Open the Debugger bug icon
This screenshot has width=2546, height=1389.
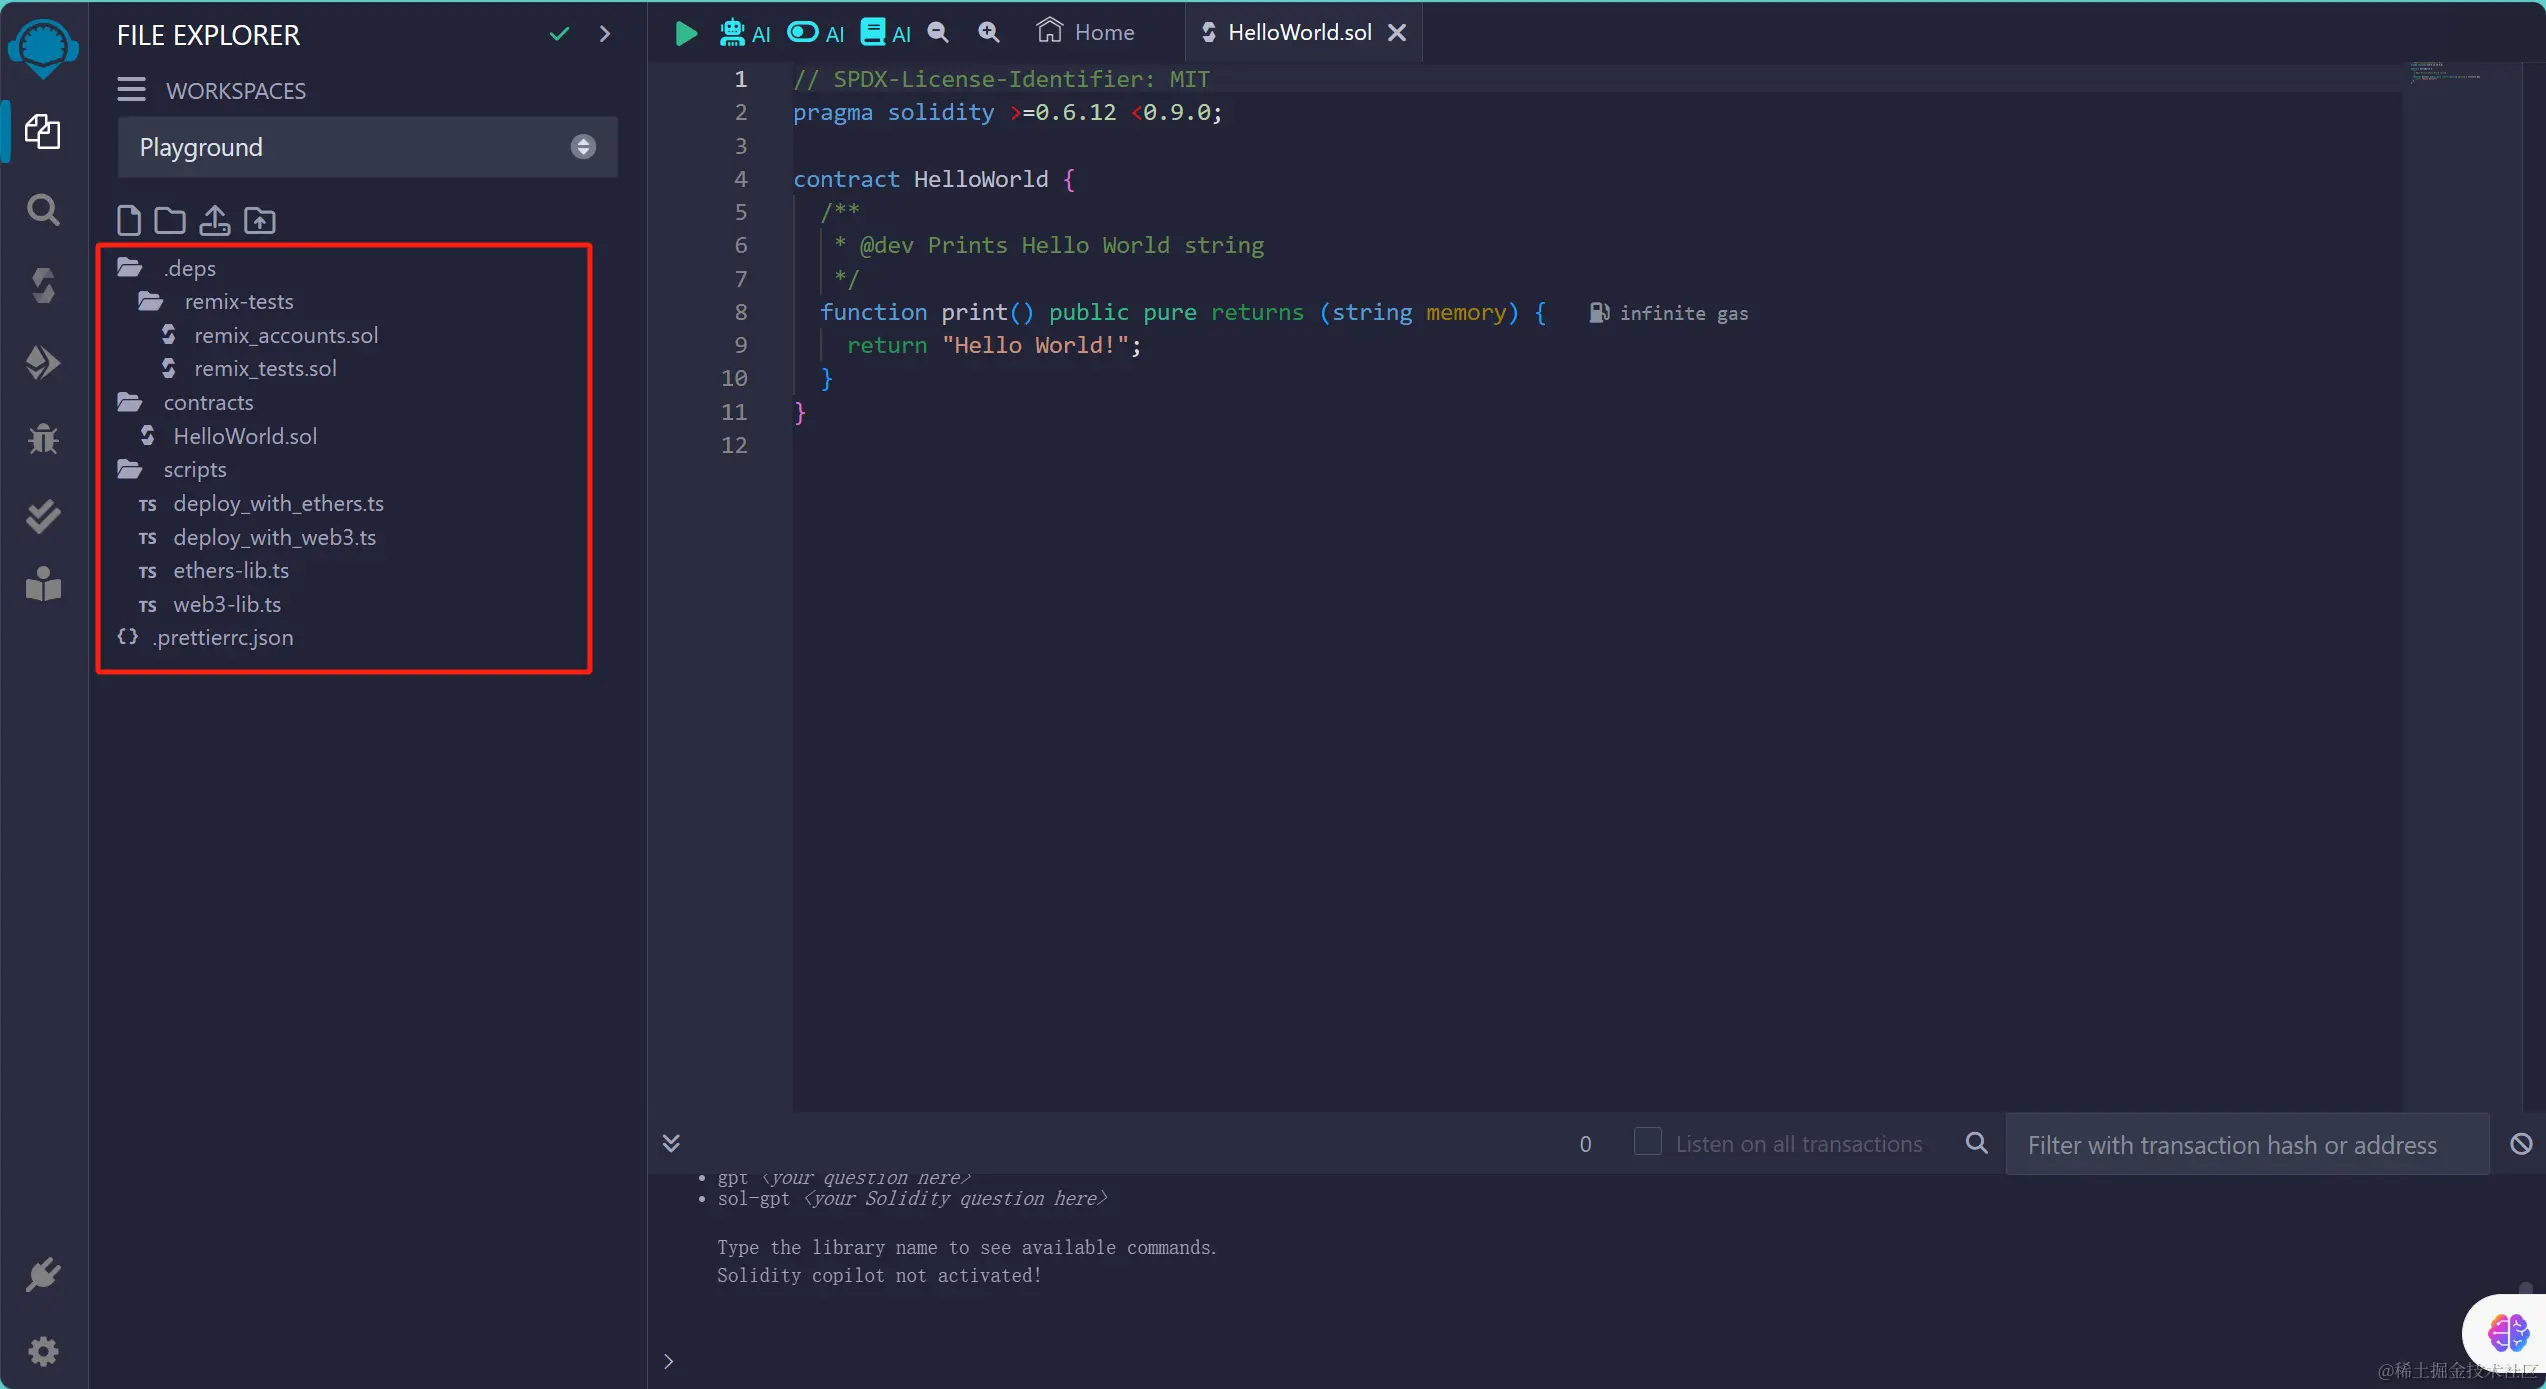(43, 439)
